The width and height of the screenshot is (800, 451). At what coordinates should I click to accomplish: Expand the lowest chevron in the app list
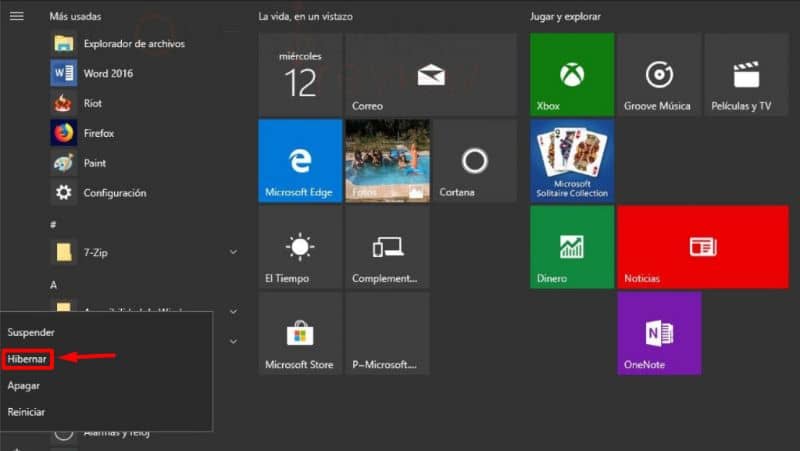point(233,341)
